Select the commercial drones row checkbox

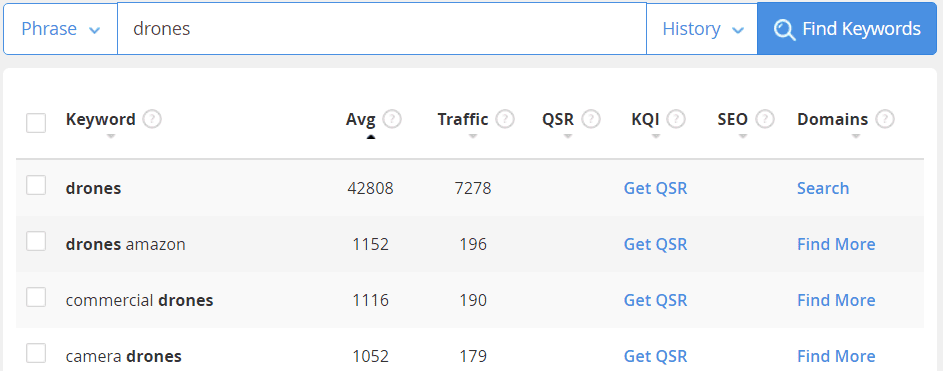pyautogui.click(x=36, y=297)
